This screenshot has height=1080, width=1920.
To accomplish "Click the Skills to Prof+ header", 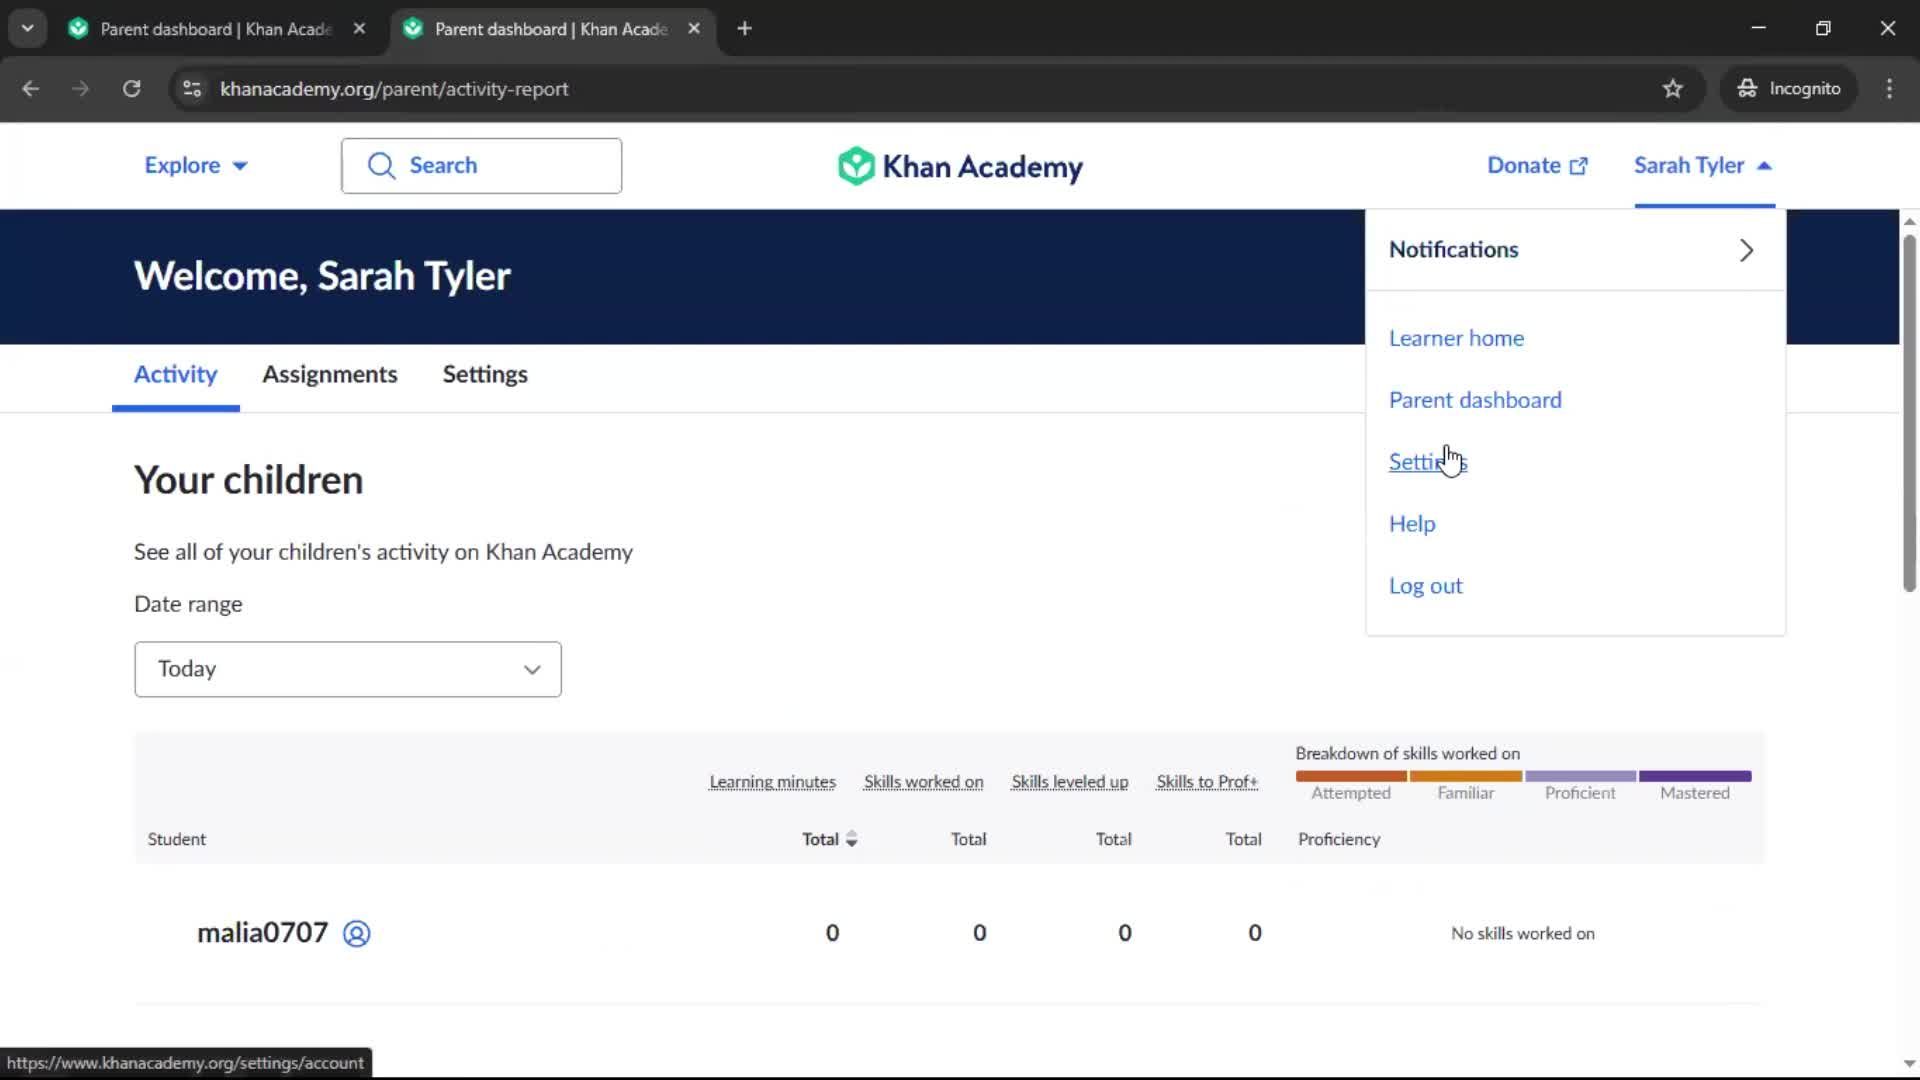I will point(1207,782).
